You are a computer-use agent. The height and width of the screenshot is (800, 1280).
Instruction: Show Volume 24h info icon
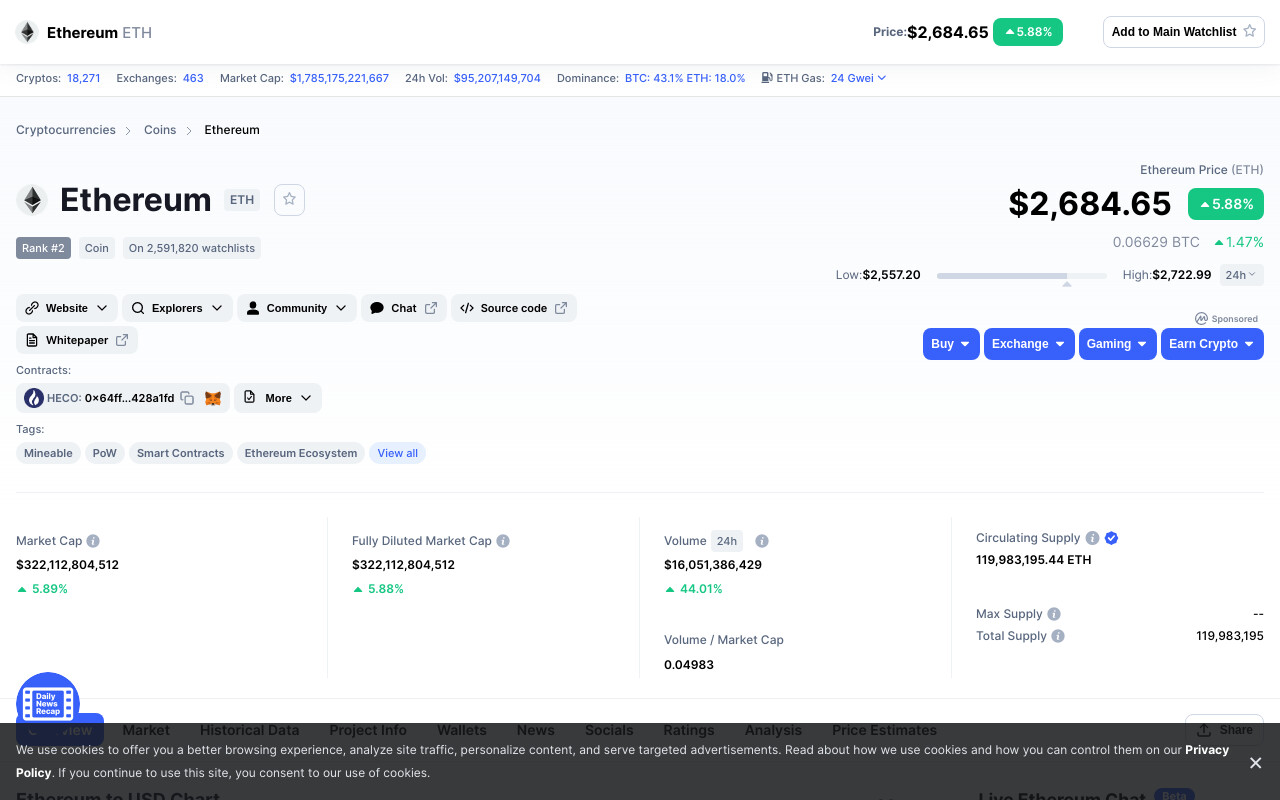point(762,541)
